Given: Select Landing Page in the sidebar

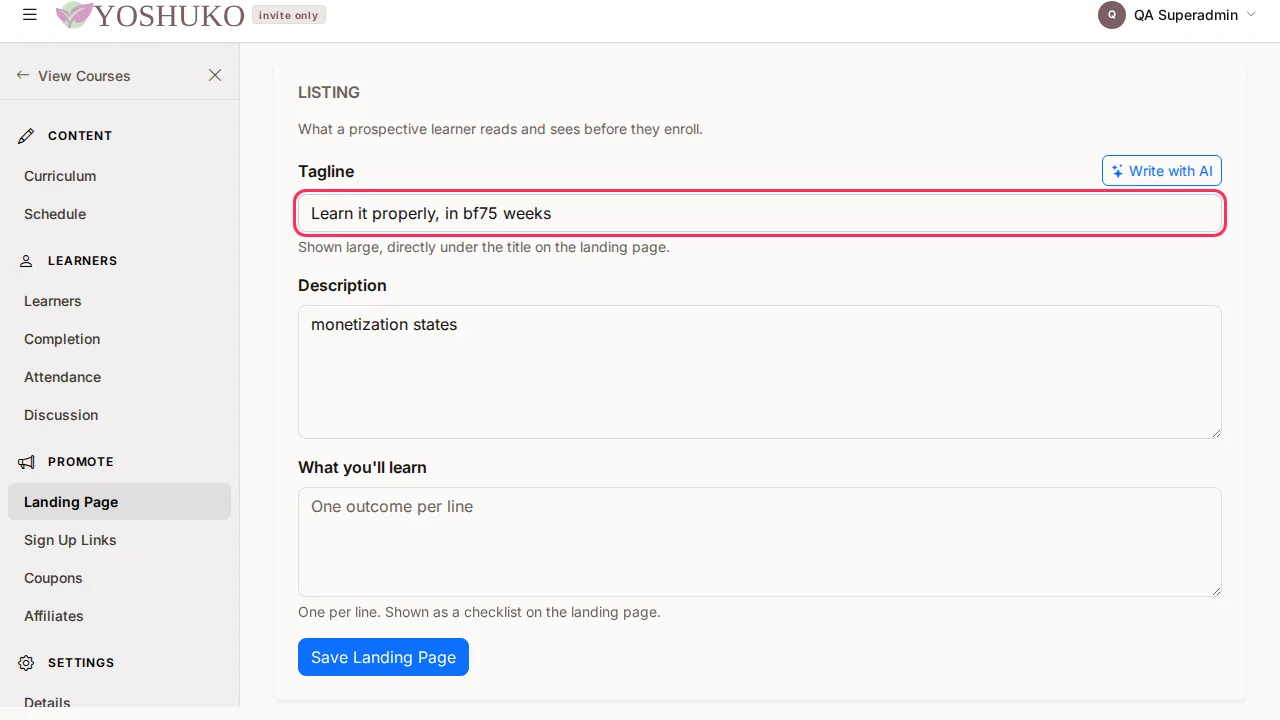Looking at the screenshot, I should coord(119,502).
